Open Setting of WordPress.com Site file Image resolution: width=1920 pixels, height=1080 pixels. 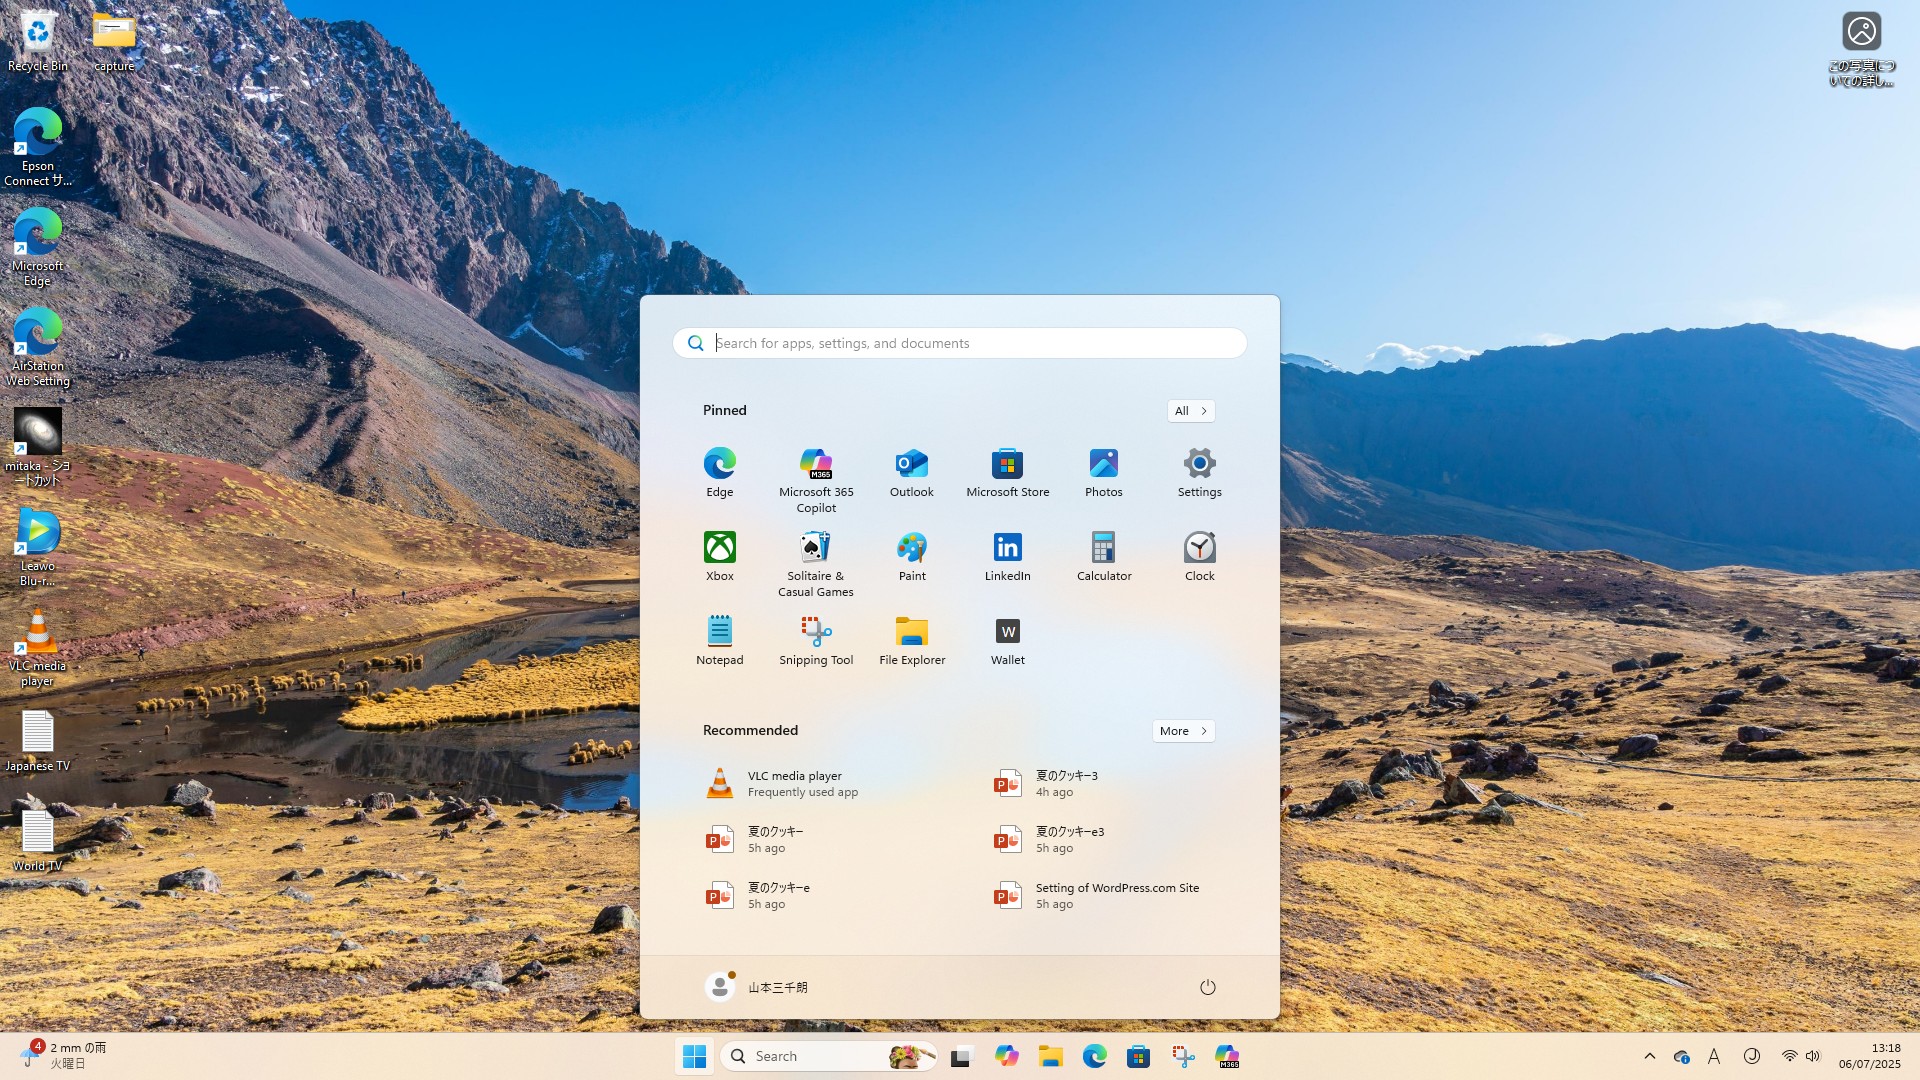(x=1103, y=895)
